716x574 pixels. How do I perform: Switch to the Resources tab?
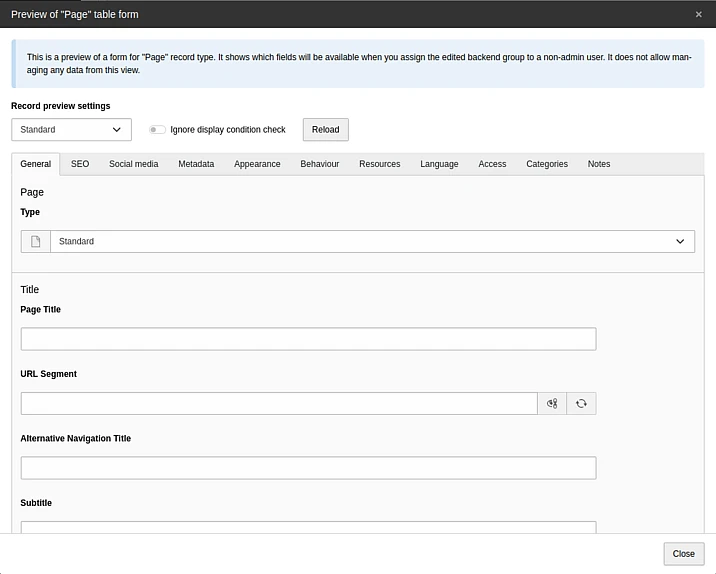[379, 164]
